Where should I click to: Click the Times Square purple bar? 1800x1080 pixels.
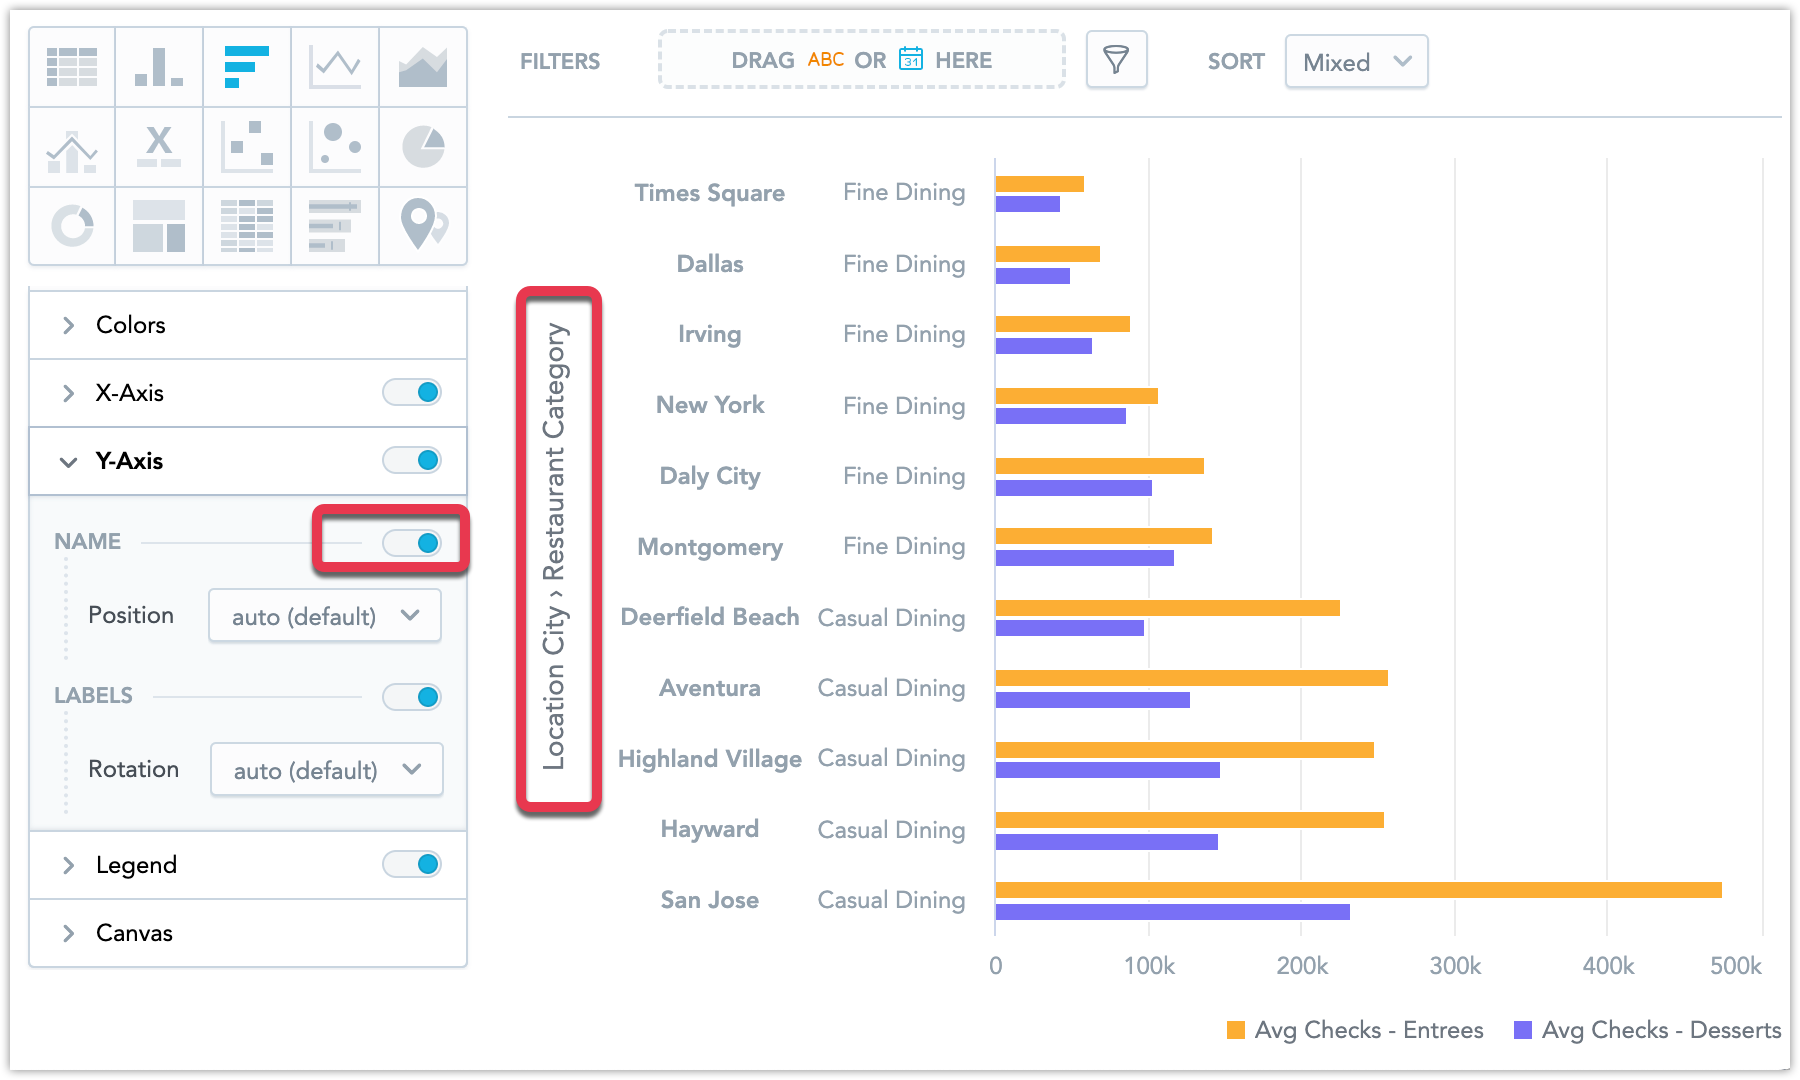click(1027, 203)
